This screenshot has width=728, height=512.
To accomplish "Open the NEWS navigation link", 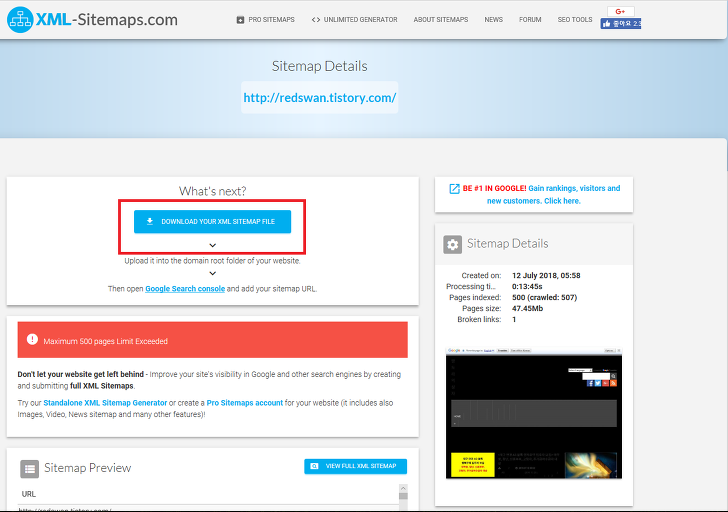I will (494, 19).
